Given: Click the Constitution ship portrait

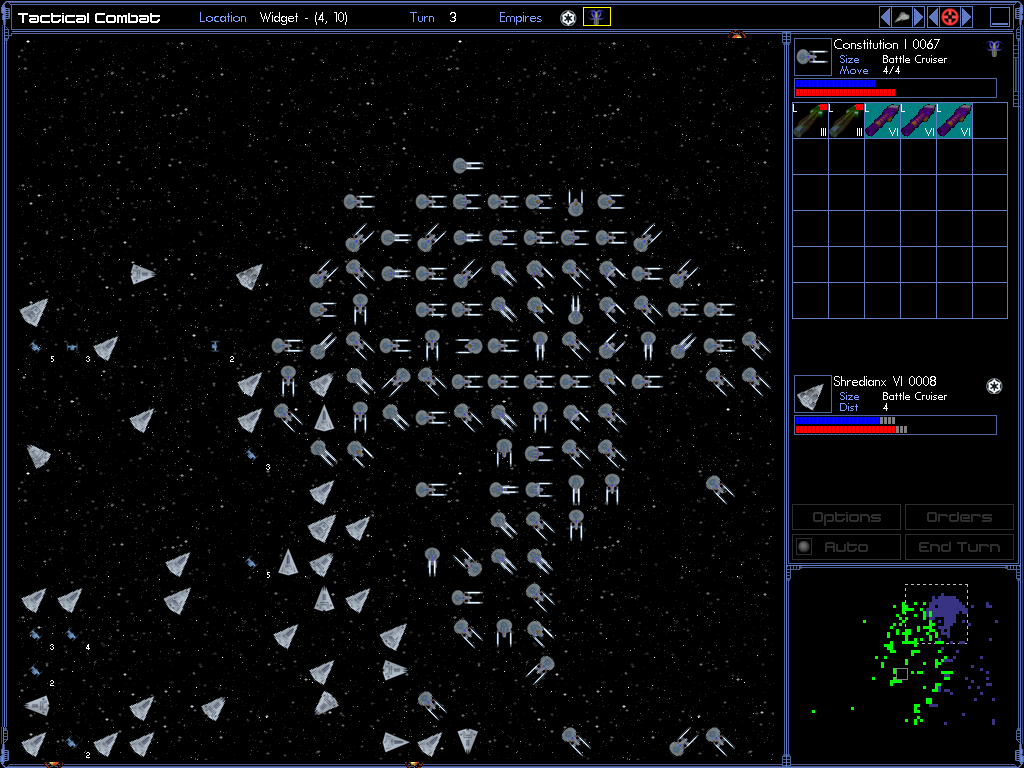Looking at the screenshot, I should coord(812,57).
